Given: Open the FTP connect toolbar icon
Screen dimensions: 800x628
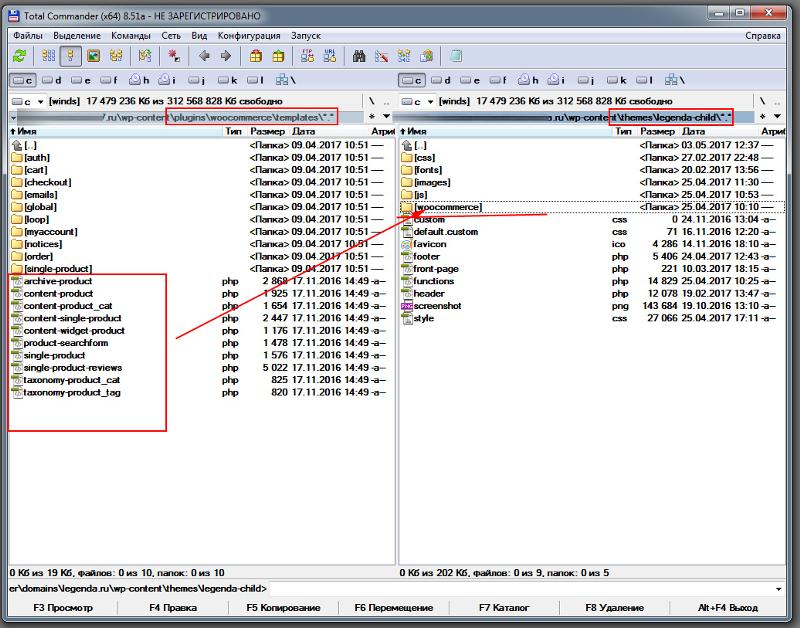Looking at the screenshot, I should point(306,56).
